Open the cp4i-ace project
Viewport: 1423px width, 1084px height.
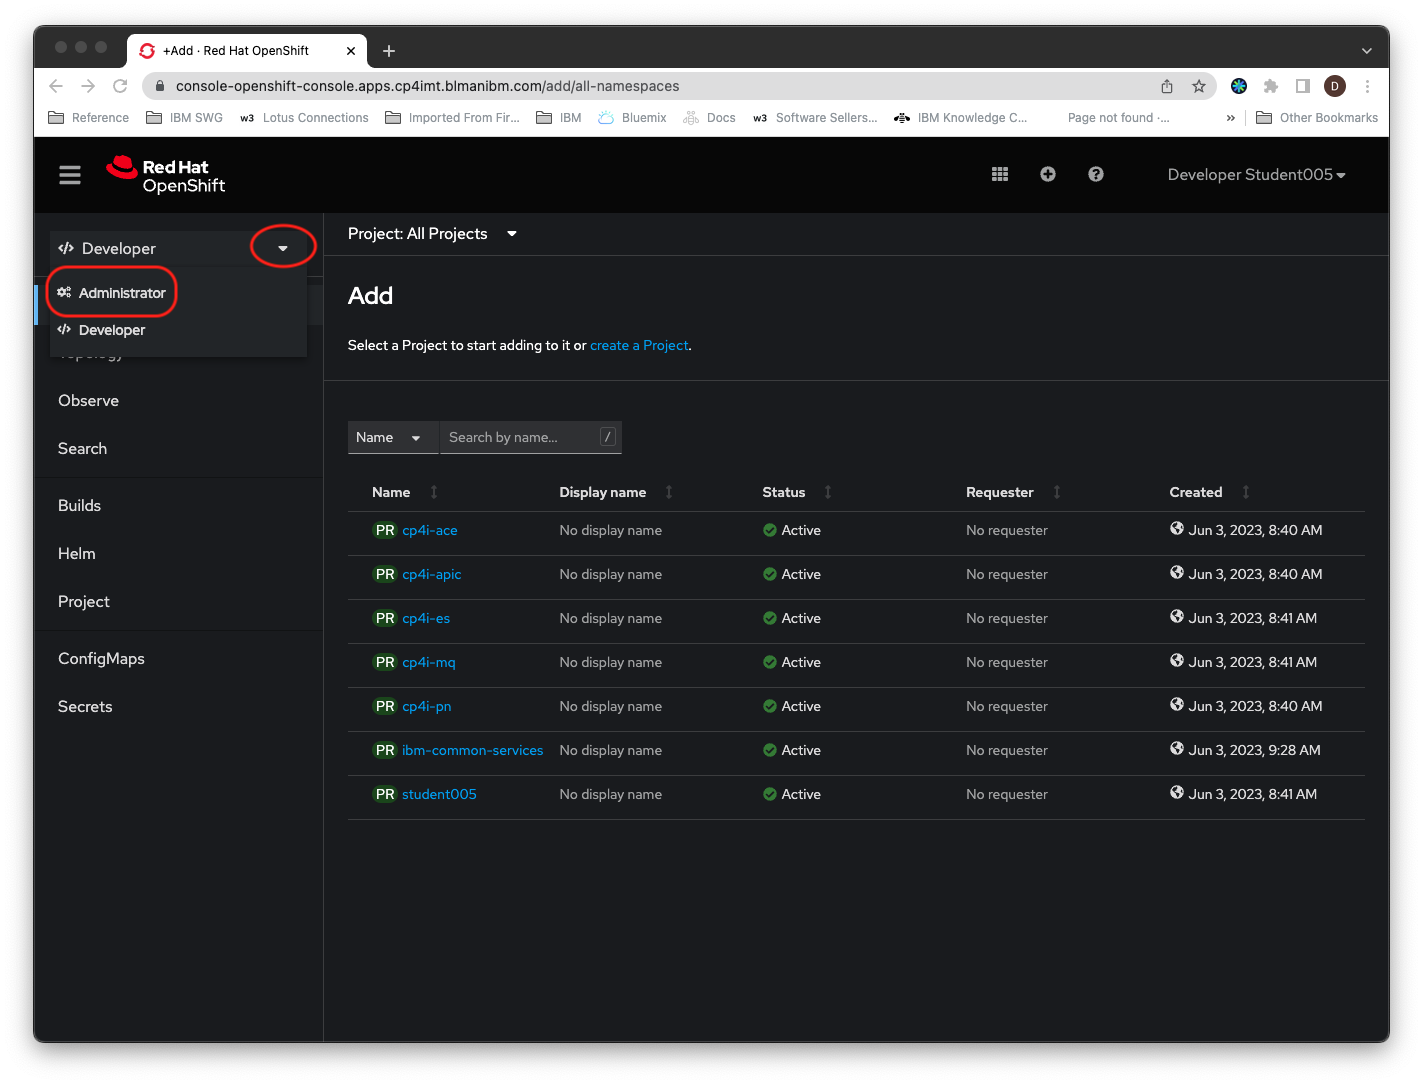click(430, 531)
